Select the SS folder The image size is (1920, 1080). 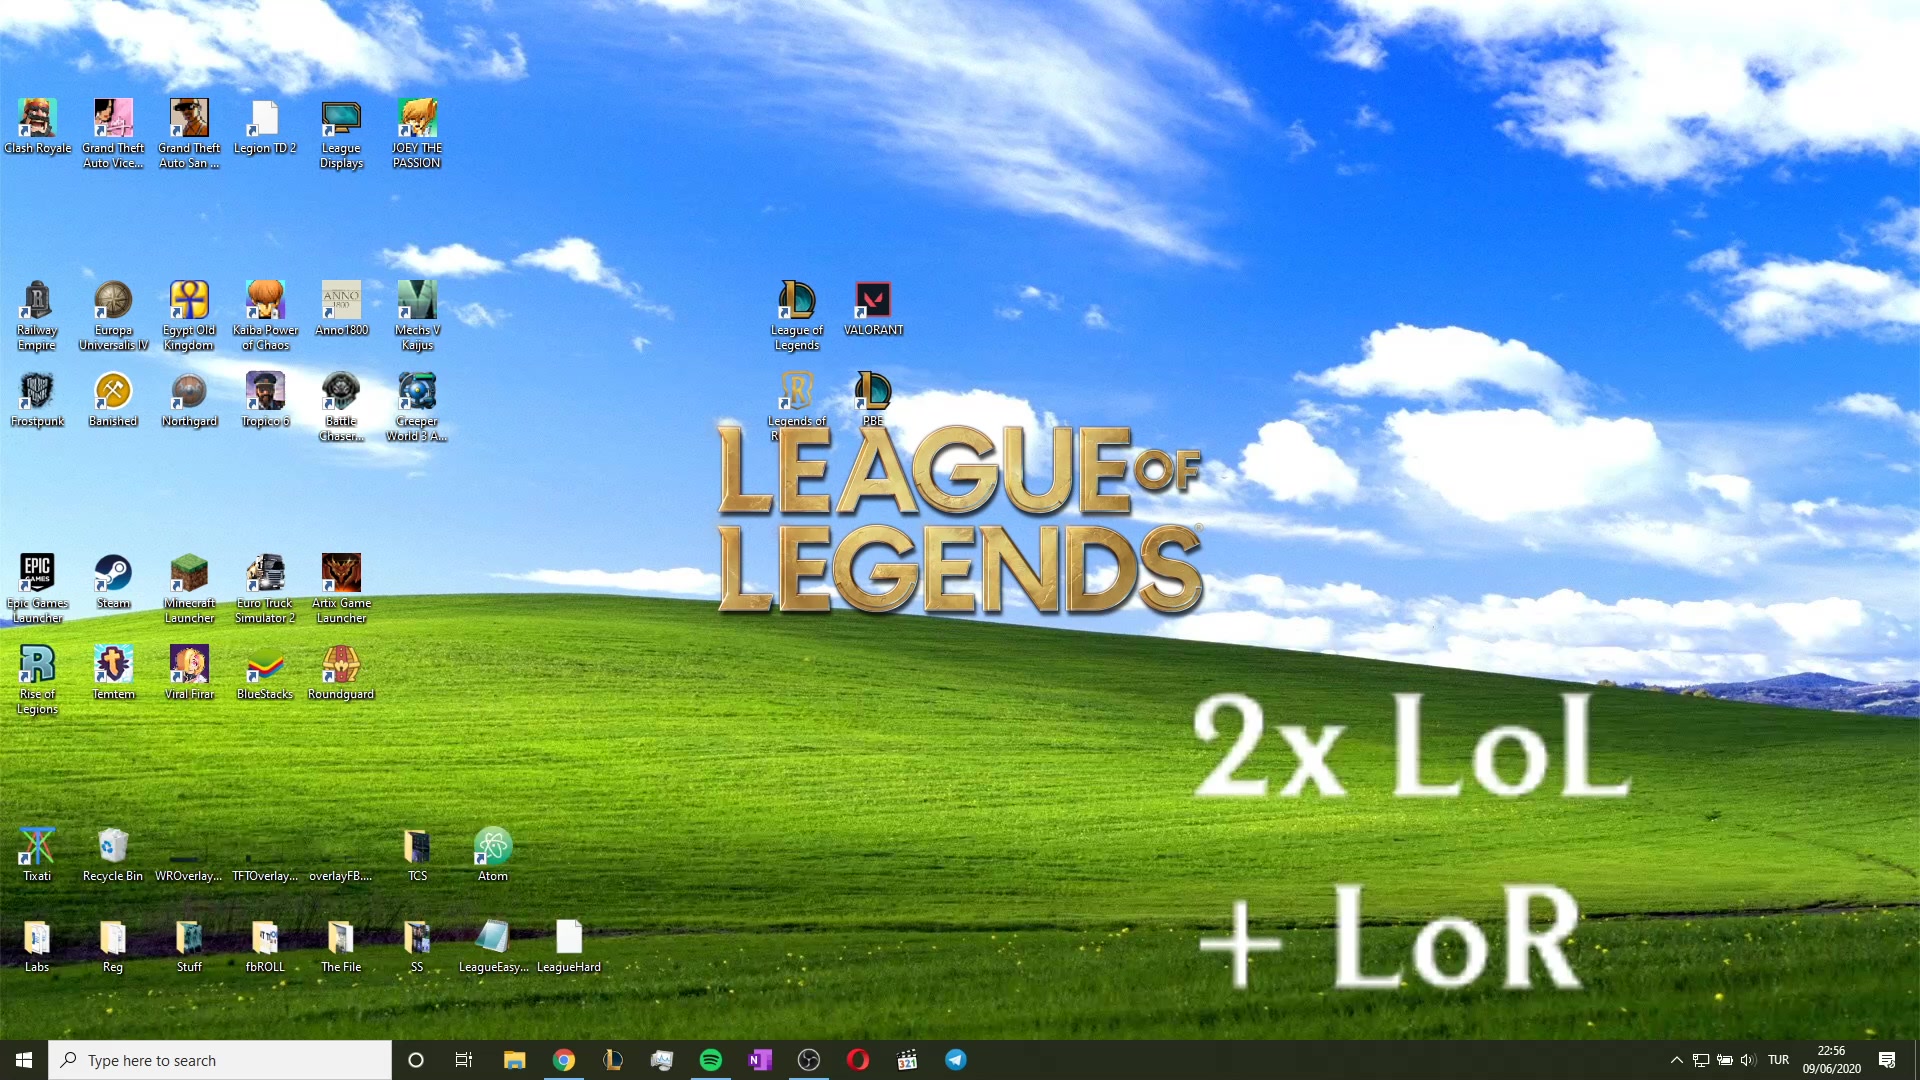tap(417, 945)
